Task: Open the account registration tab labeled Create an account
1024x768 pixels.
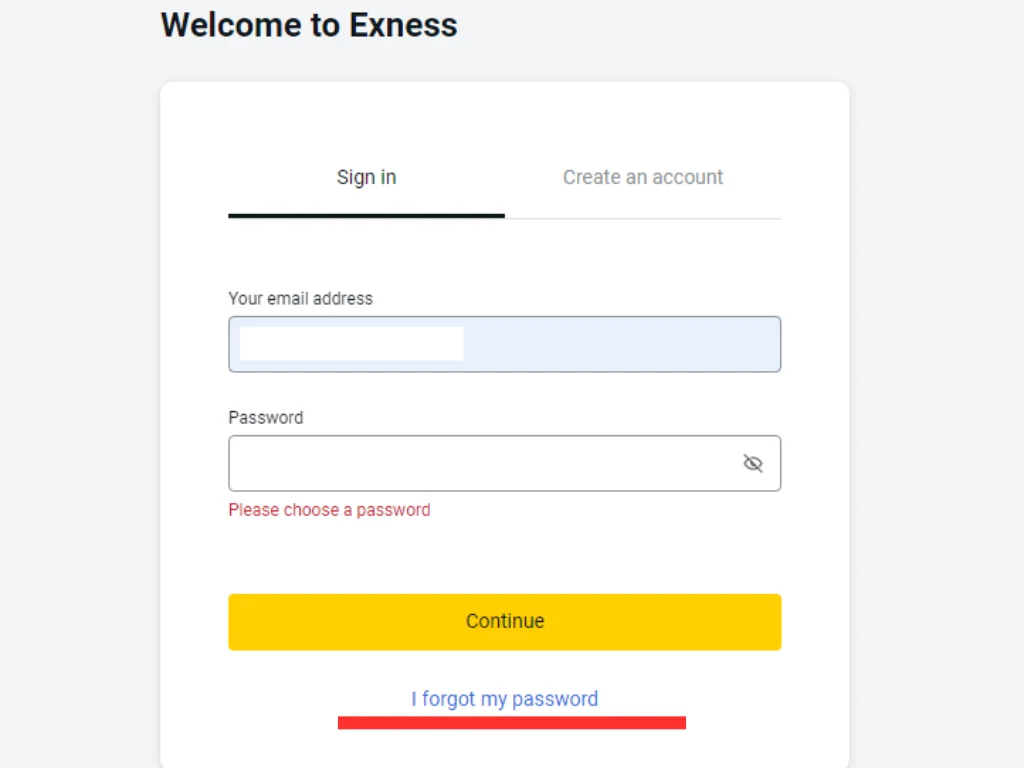Action: 643,177
